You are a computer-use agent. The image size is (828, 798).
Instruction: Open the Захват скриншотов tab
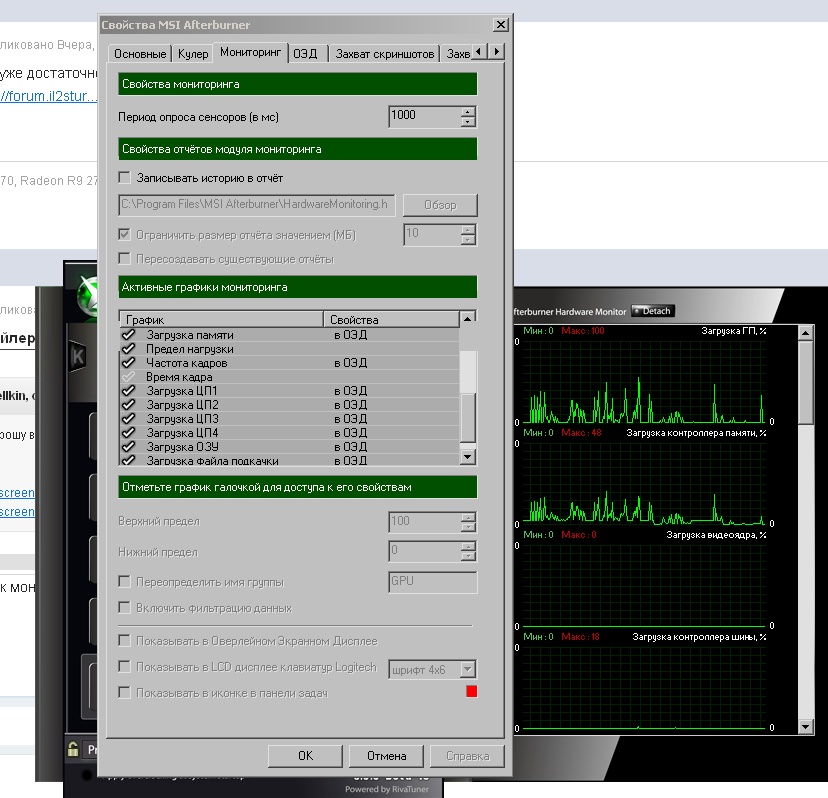coord(384,53)
